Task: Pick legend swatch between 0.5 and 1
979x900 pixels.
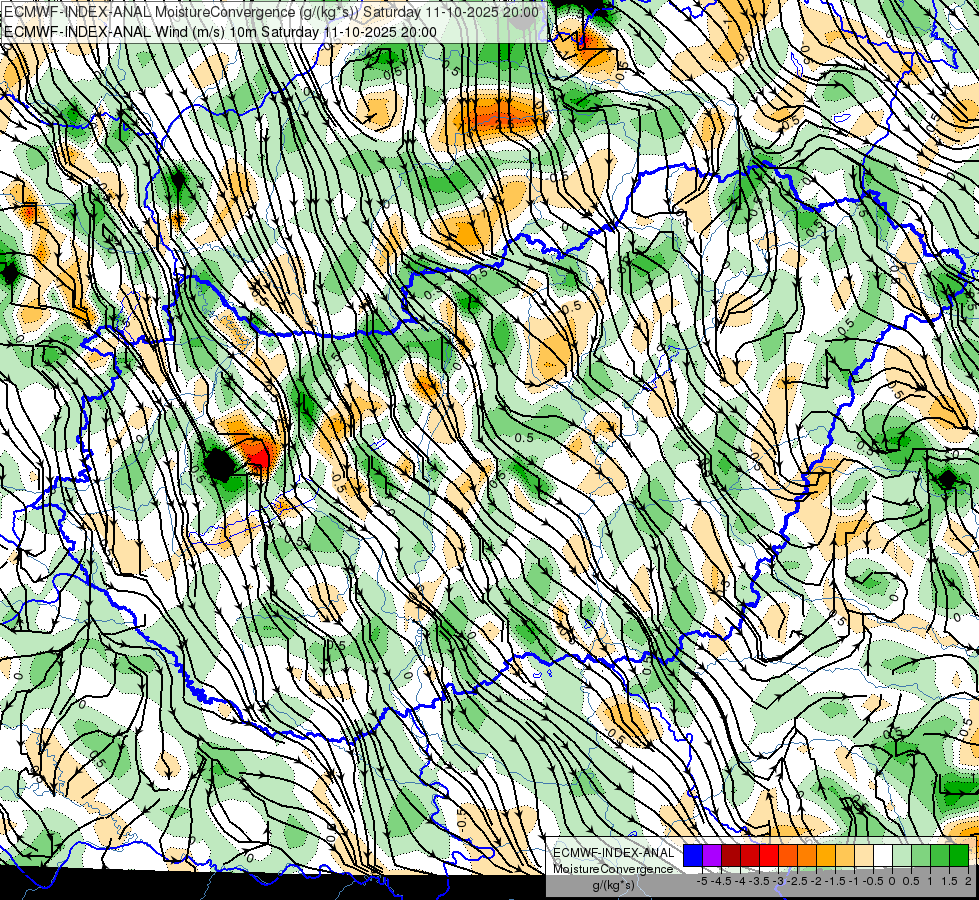Action: click(921, 855)
